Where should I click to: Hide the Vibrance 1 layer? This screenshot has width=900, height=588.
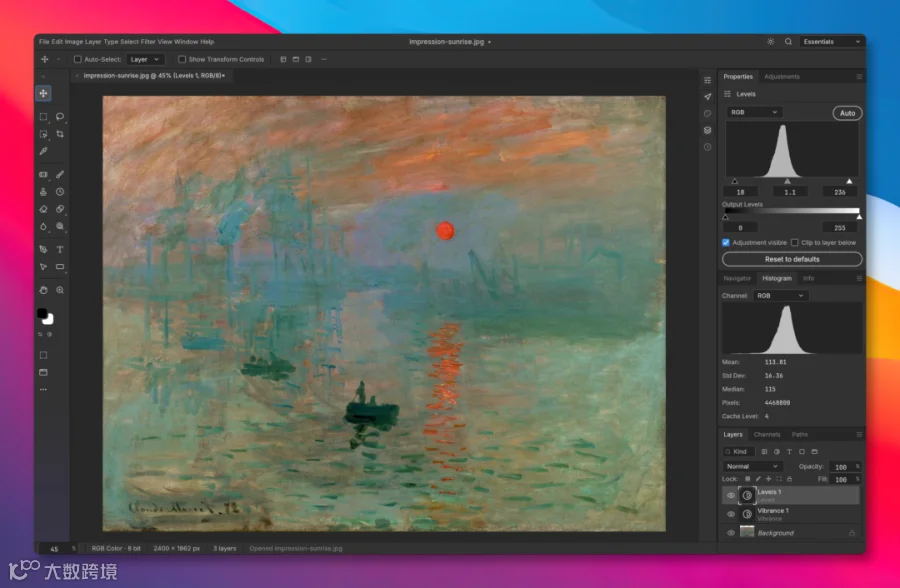(731, 514)
